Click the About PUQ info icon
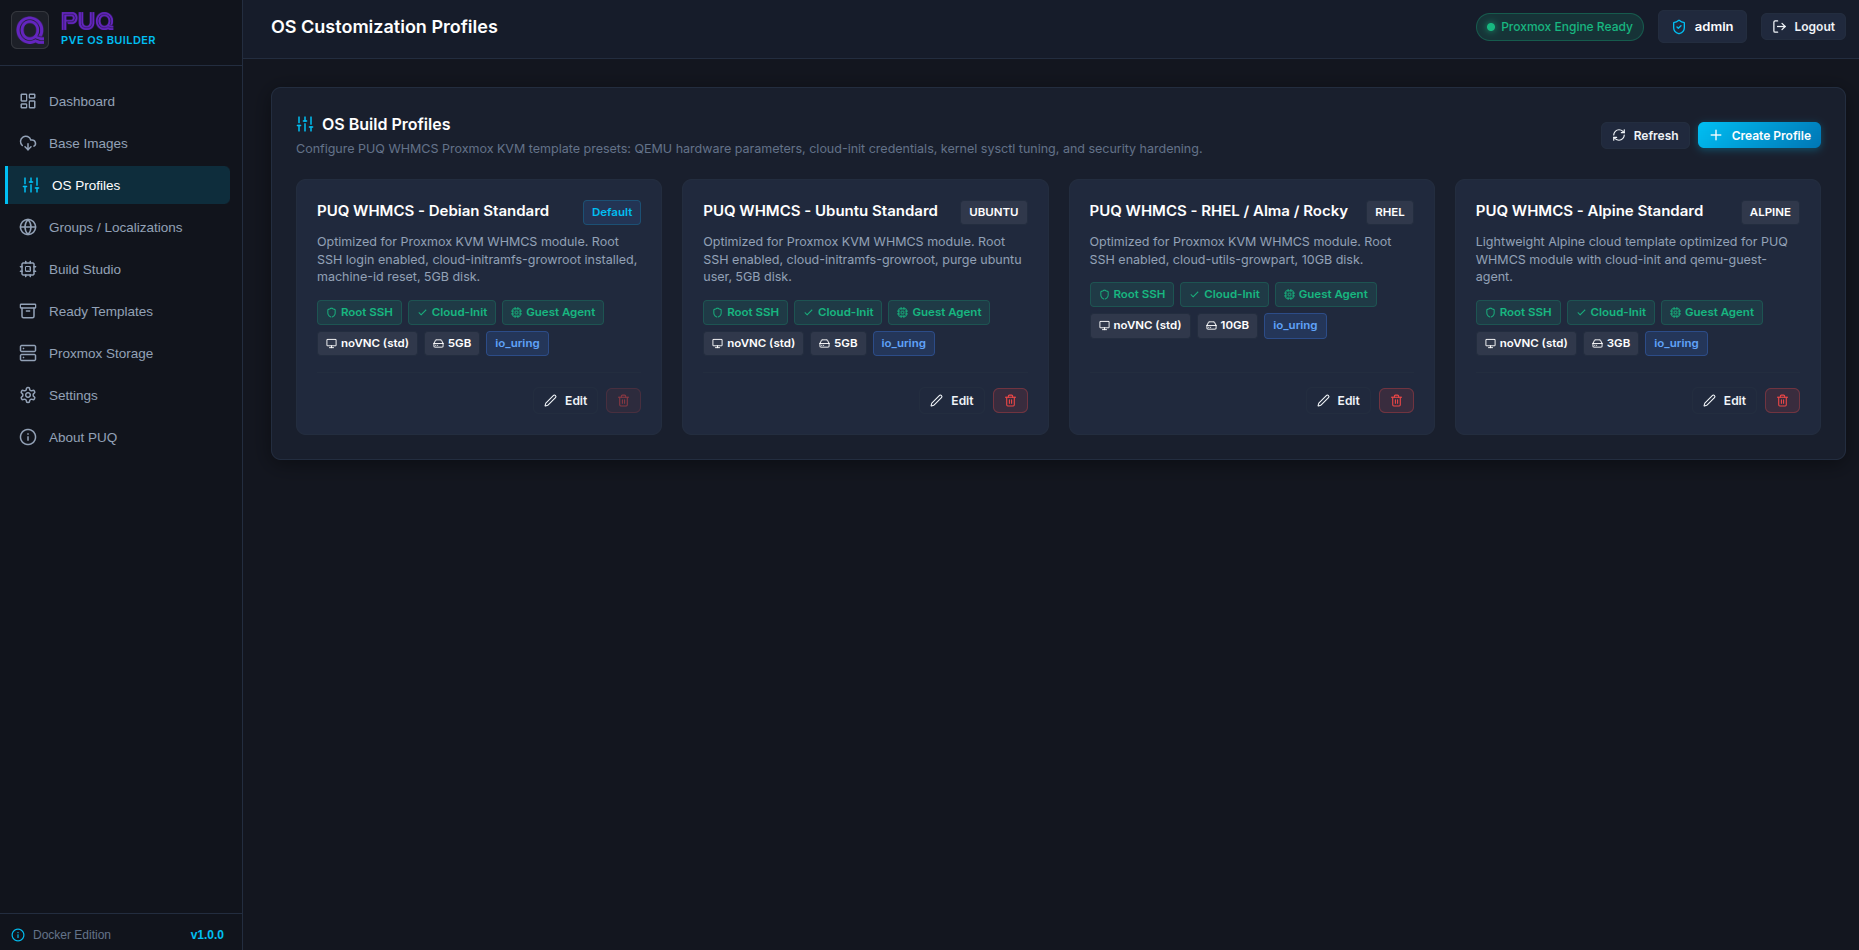 point(28,437)
